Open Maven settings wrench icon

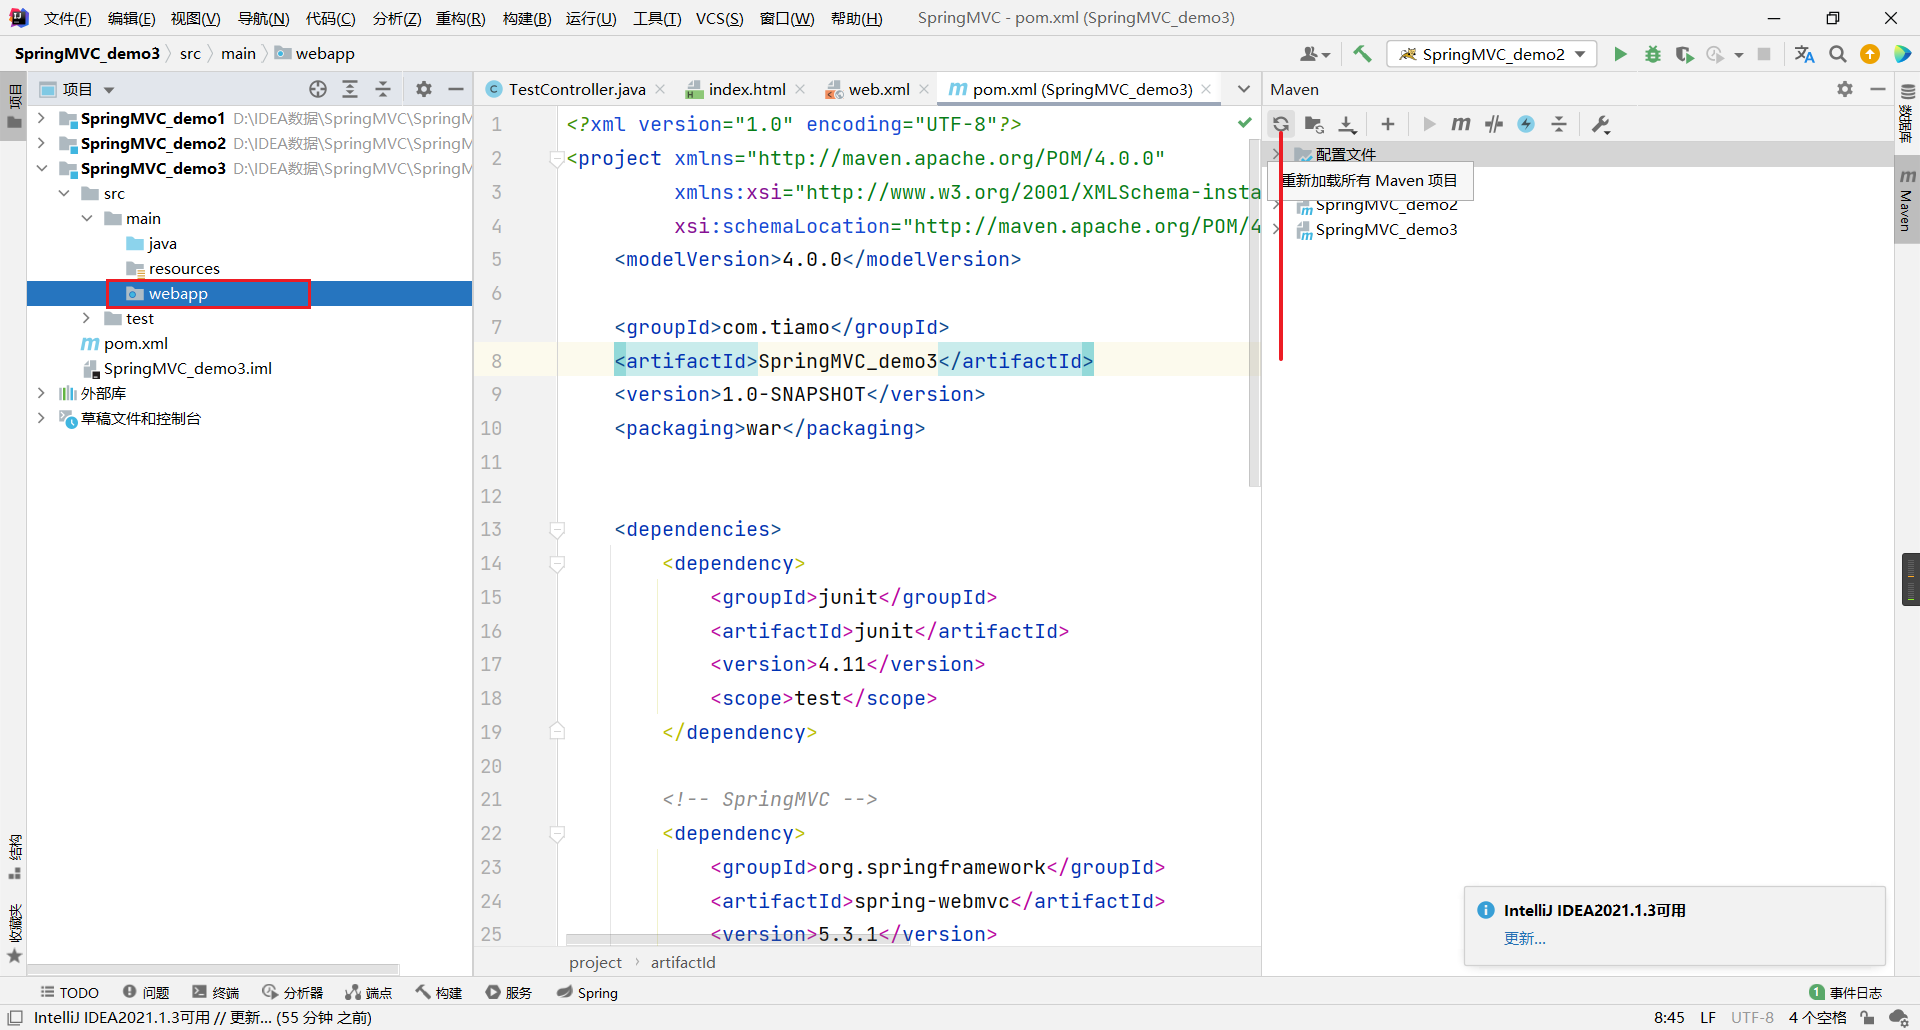pos(1600,124)
